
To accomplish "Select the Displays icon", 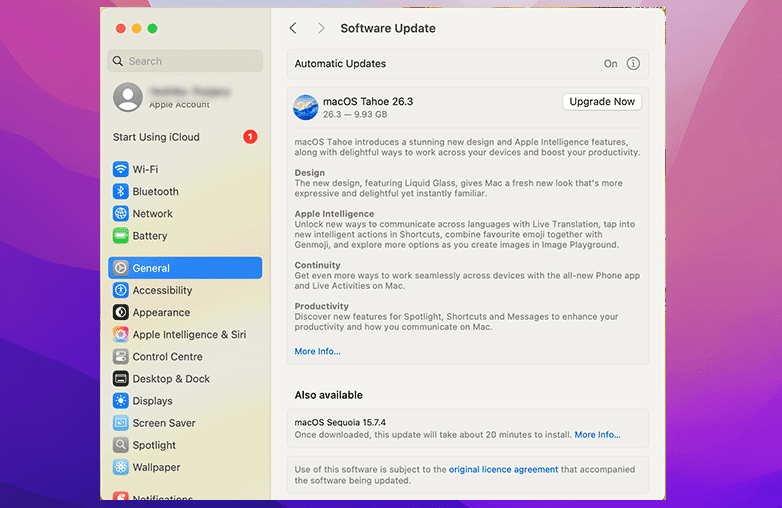I will pos(121,400).
